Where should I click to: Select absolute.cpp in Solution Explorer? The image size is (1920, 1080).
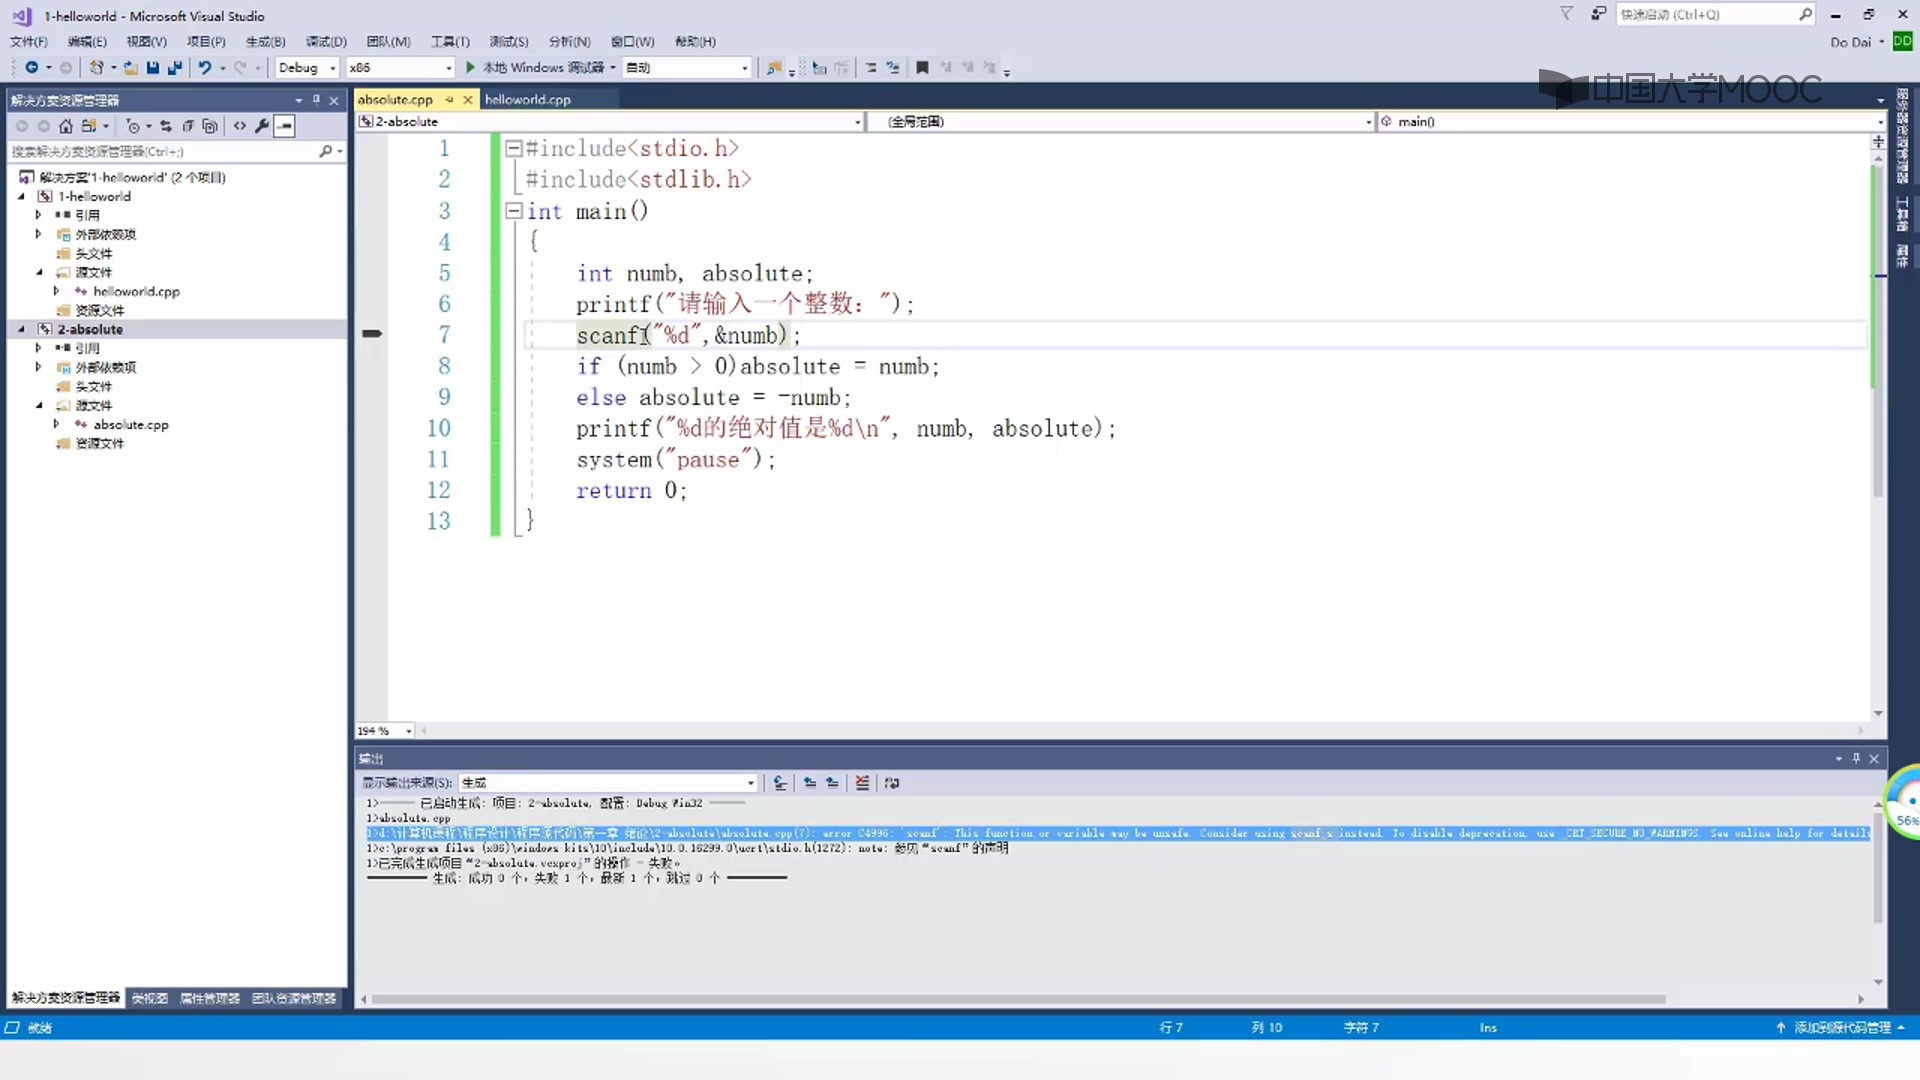pyautogui.click(x=131, y=424)
